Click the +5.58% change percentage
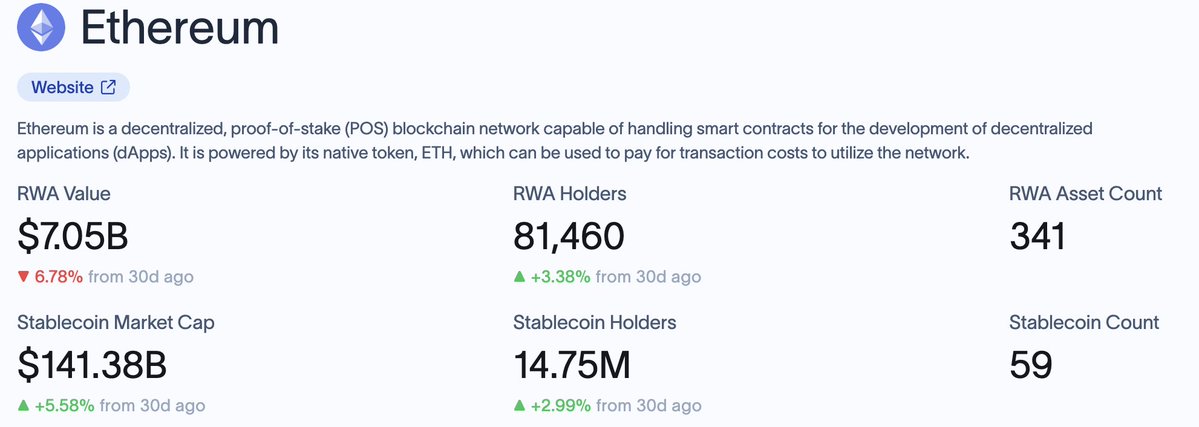Screen dimensions: 1199x427 coord(64,406)
